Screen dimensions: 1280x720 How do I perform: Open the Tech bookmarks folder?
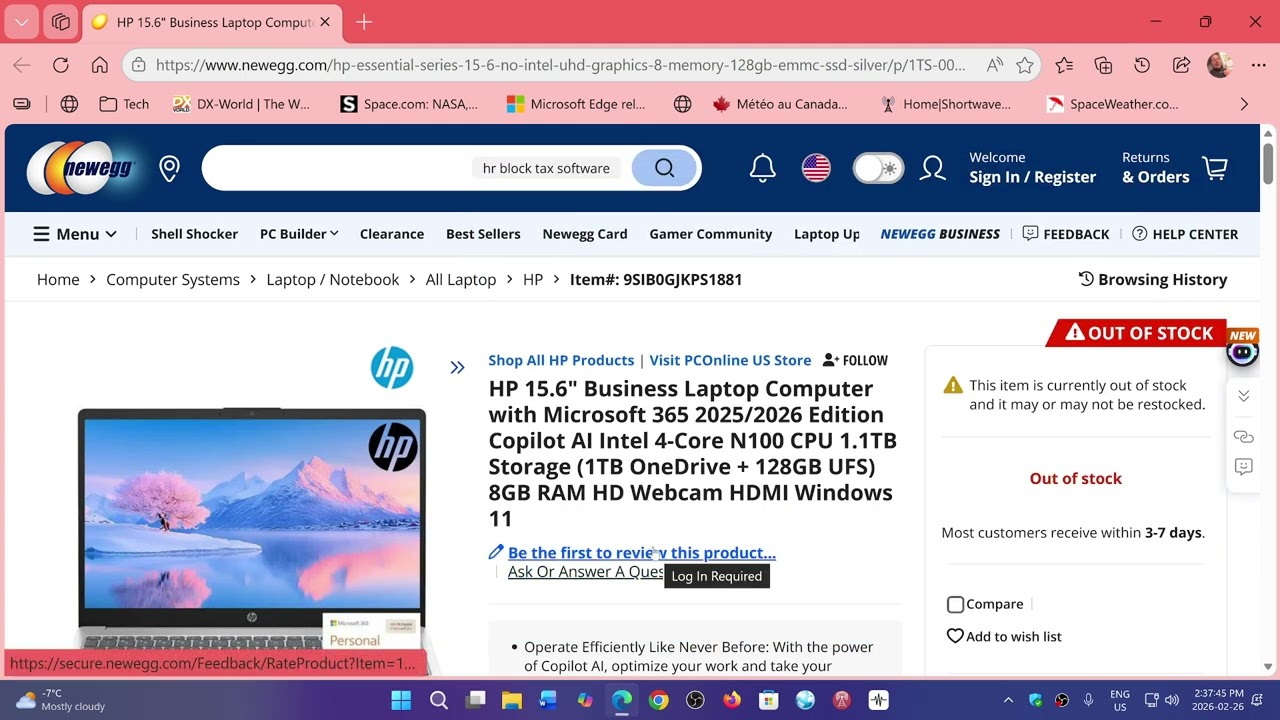pyautogui.click(x=124, y=104)
